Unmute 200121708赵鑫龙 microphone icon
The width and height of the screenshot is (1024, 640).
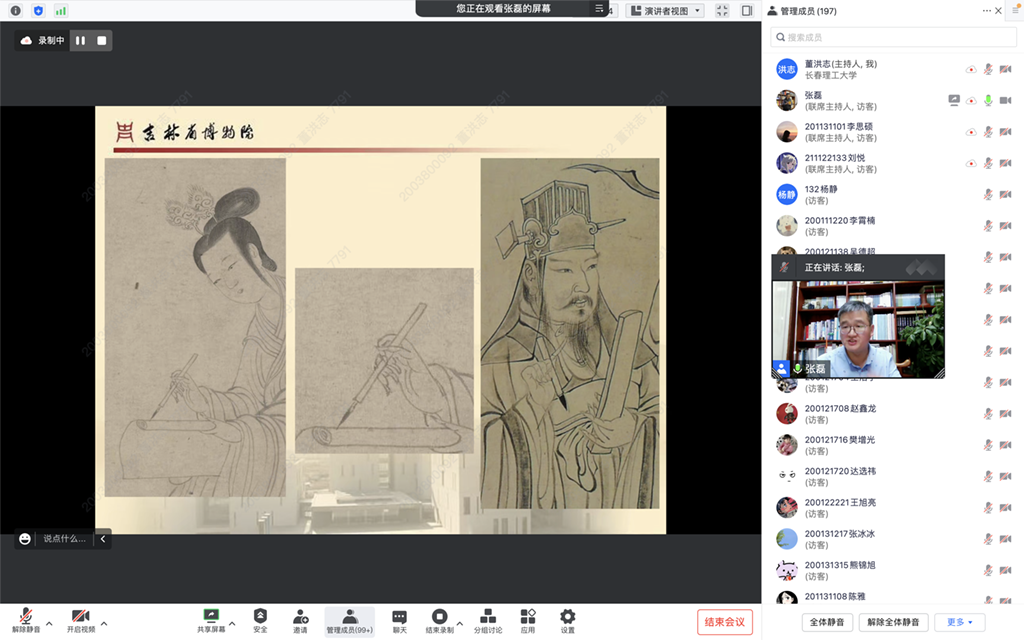[x=988, y=414]
